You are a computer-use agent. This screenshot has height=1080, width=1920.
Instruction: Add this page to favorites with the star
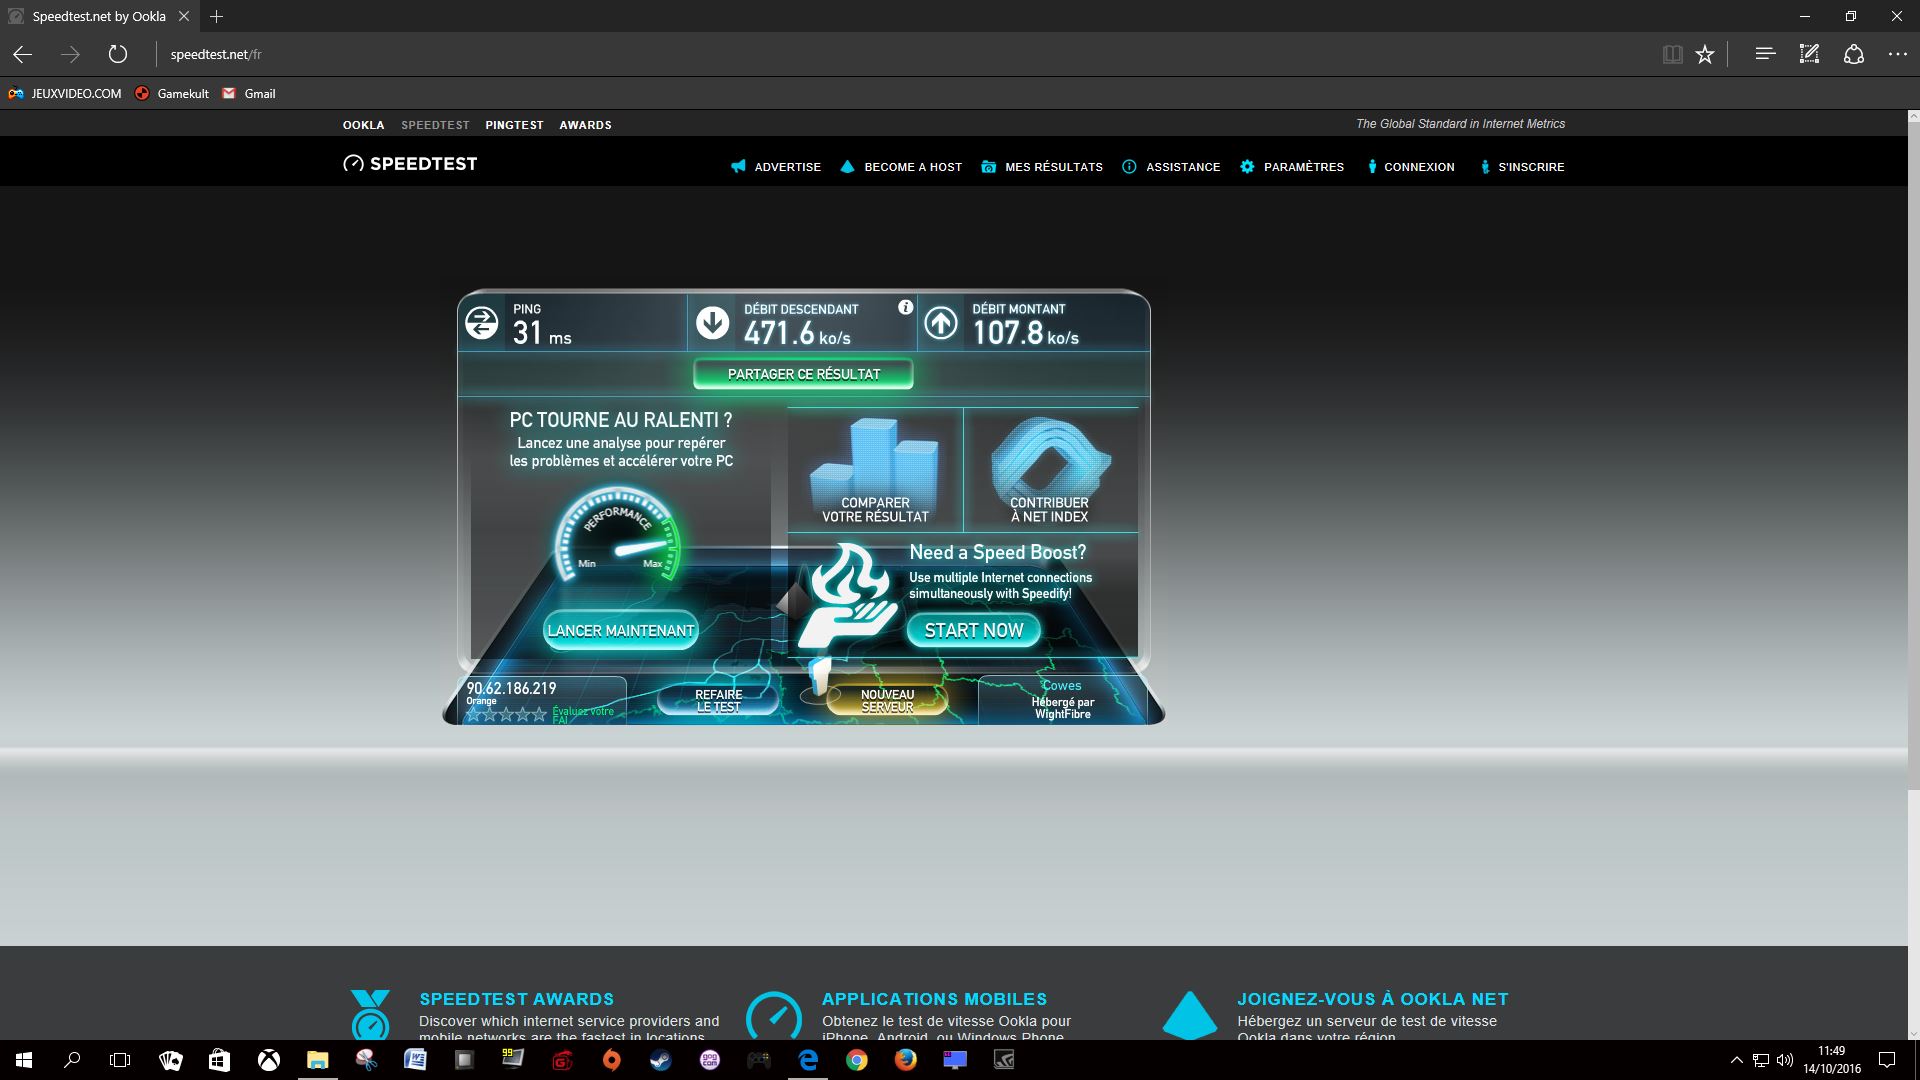1704,54
